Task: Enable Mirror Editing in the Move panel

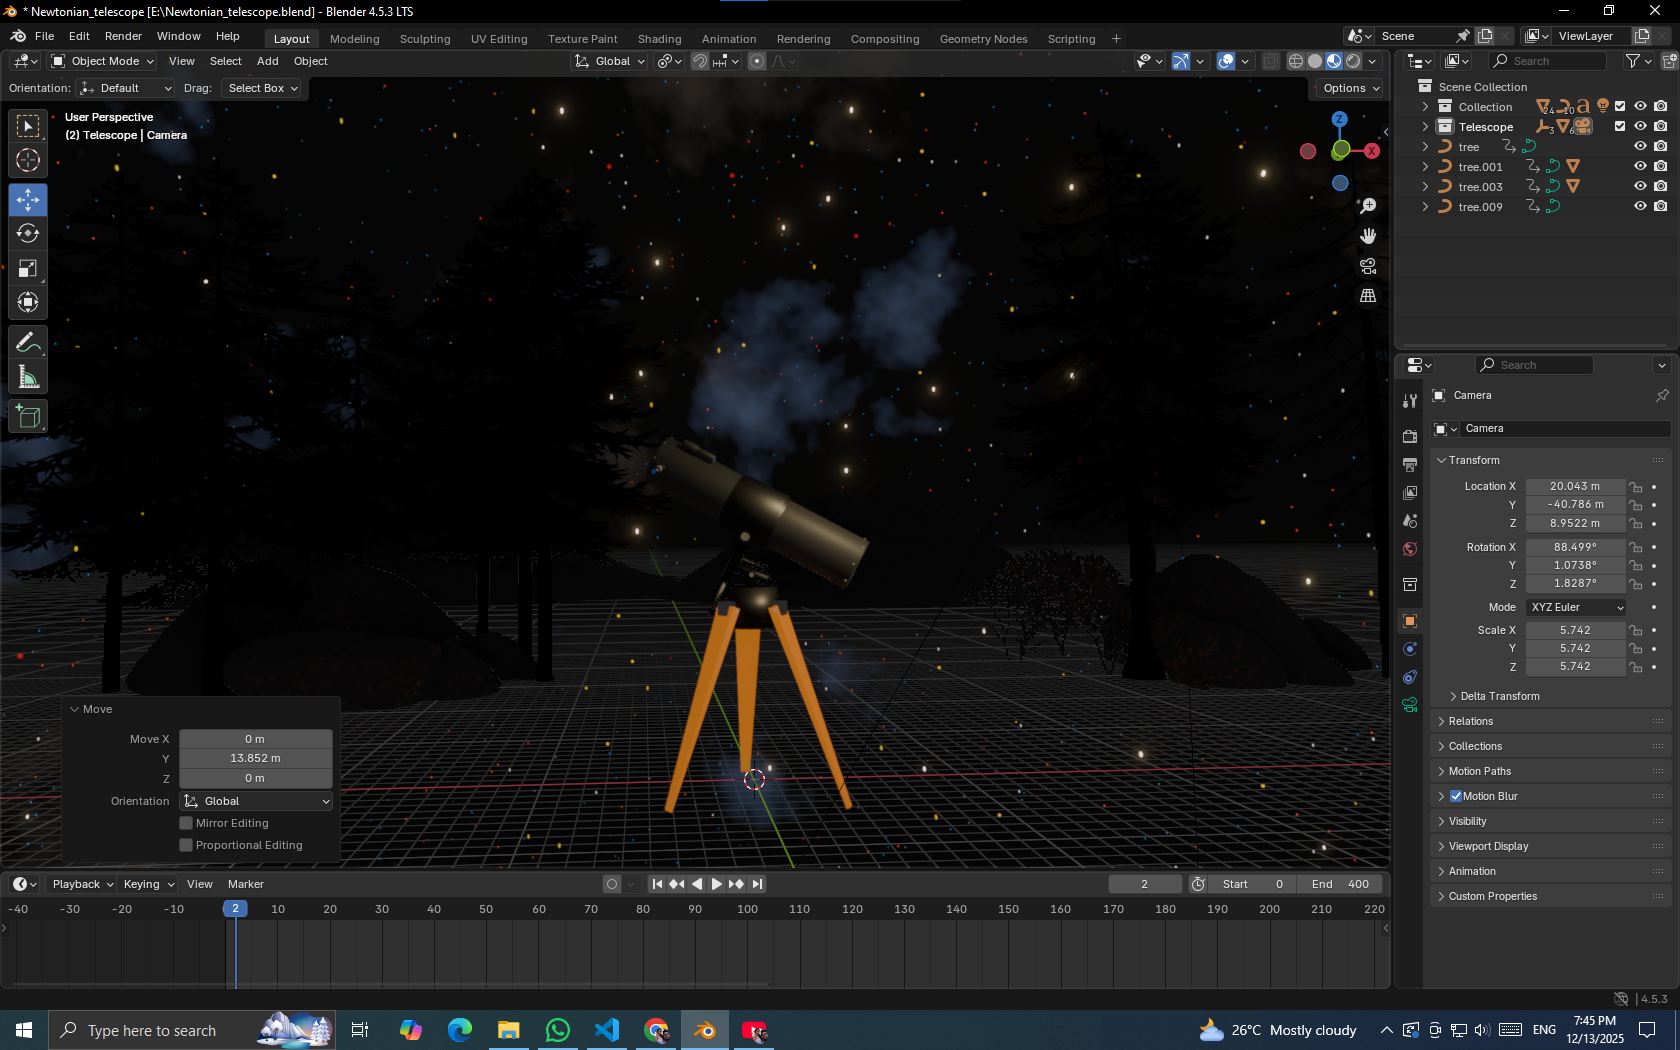Action: 186,822
